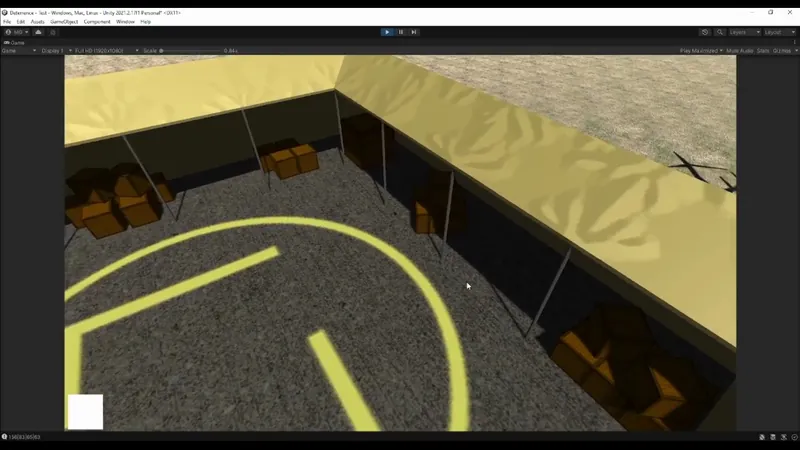Open the Layers dropdown
This screenshot has width=800, height=450.
point(744,32)
